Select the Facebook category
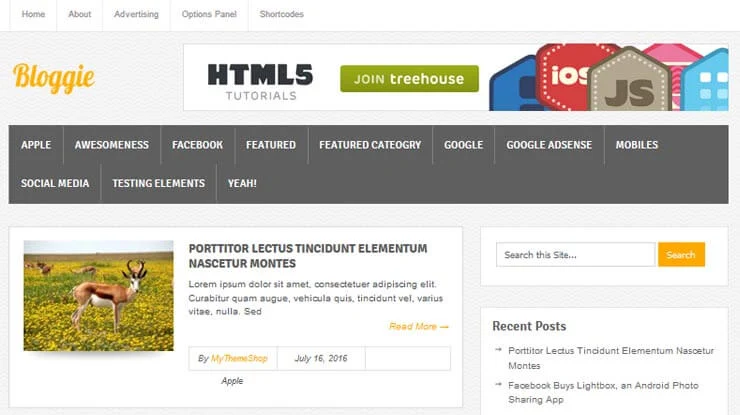This screenshot has height=415, width=740. [197, 145]
